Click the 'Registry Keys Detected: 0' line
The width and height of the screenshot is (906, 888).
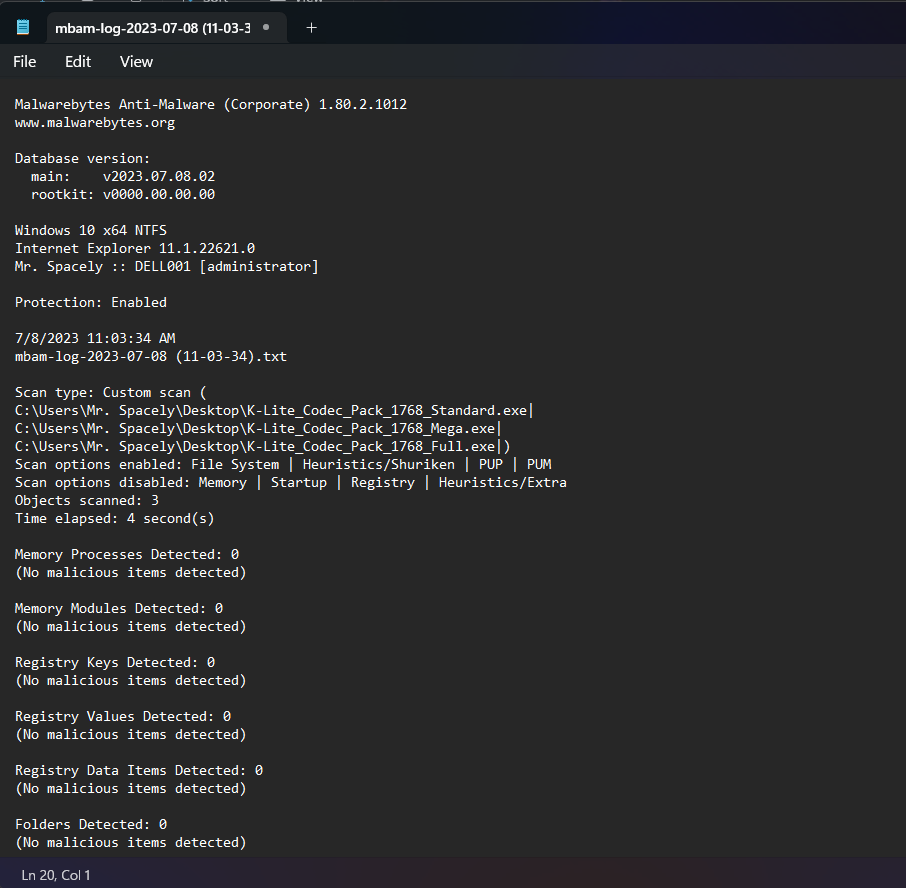tap(115, 662)
